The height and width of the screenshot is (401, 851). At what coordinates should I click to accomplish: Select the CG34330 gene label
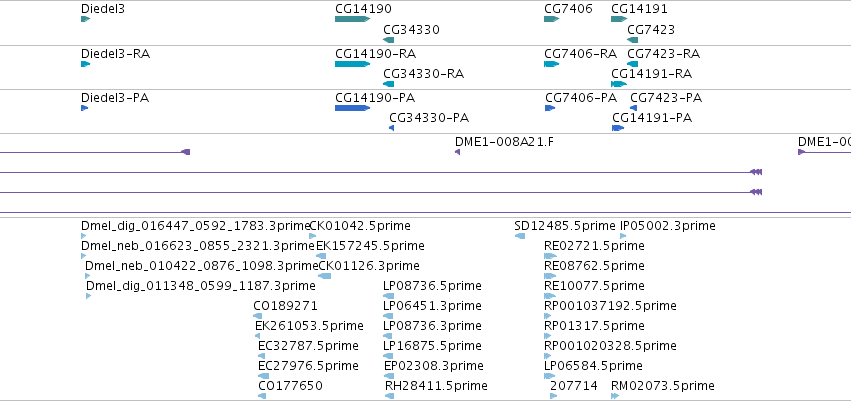[x=411, y=30]
